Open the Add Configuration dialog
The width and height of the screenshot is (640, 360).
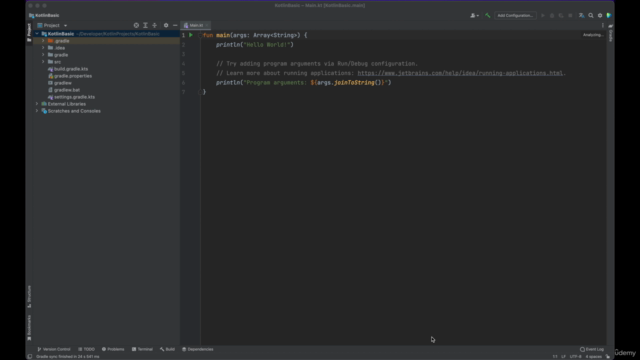pyautogui.click(x=515, y=16)
